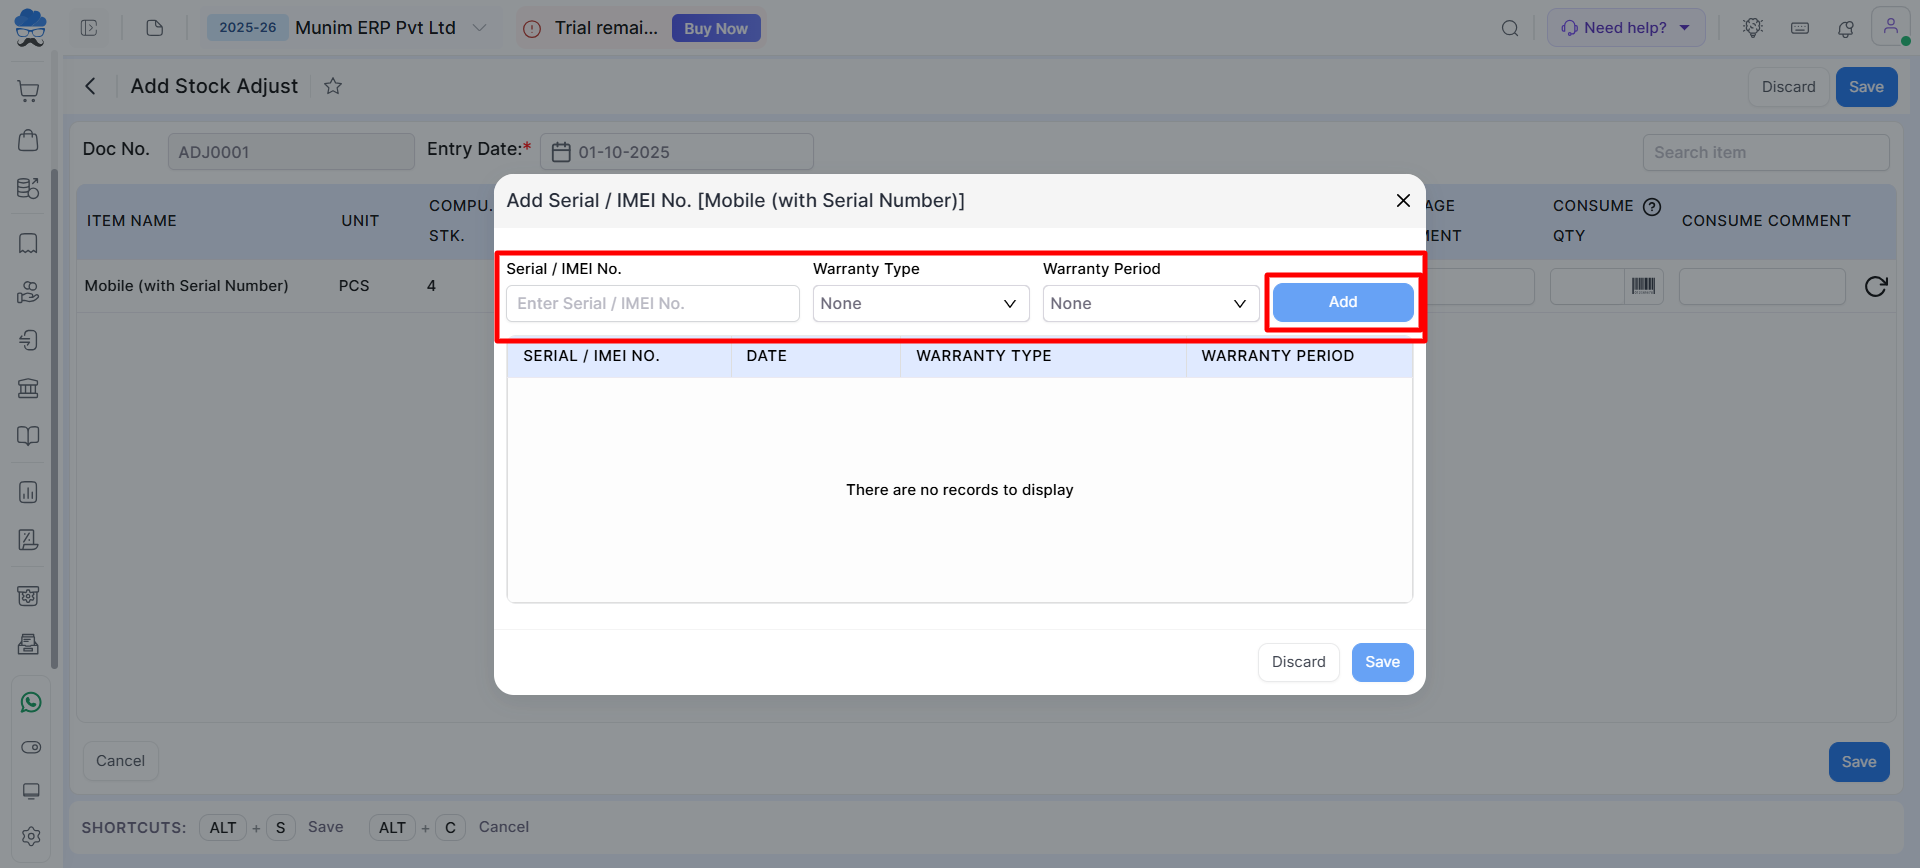1920x868 pixels.
Task: Click the bank sidebar icon
Action: coord(28,388)
